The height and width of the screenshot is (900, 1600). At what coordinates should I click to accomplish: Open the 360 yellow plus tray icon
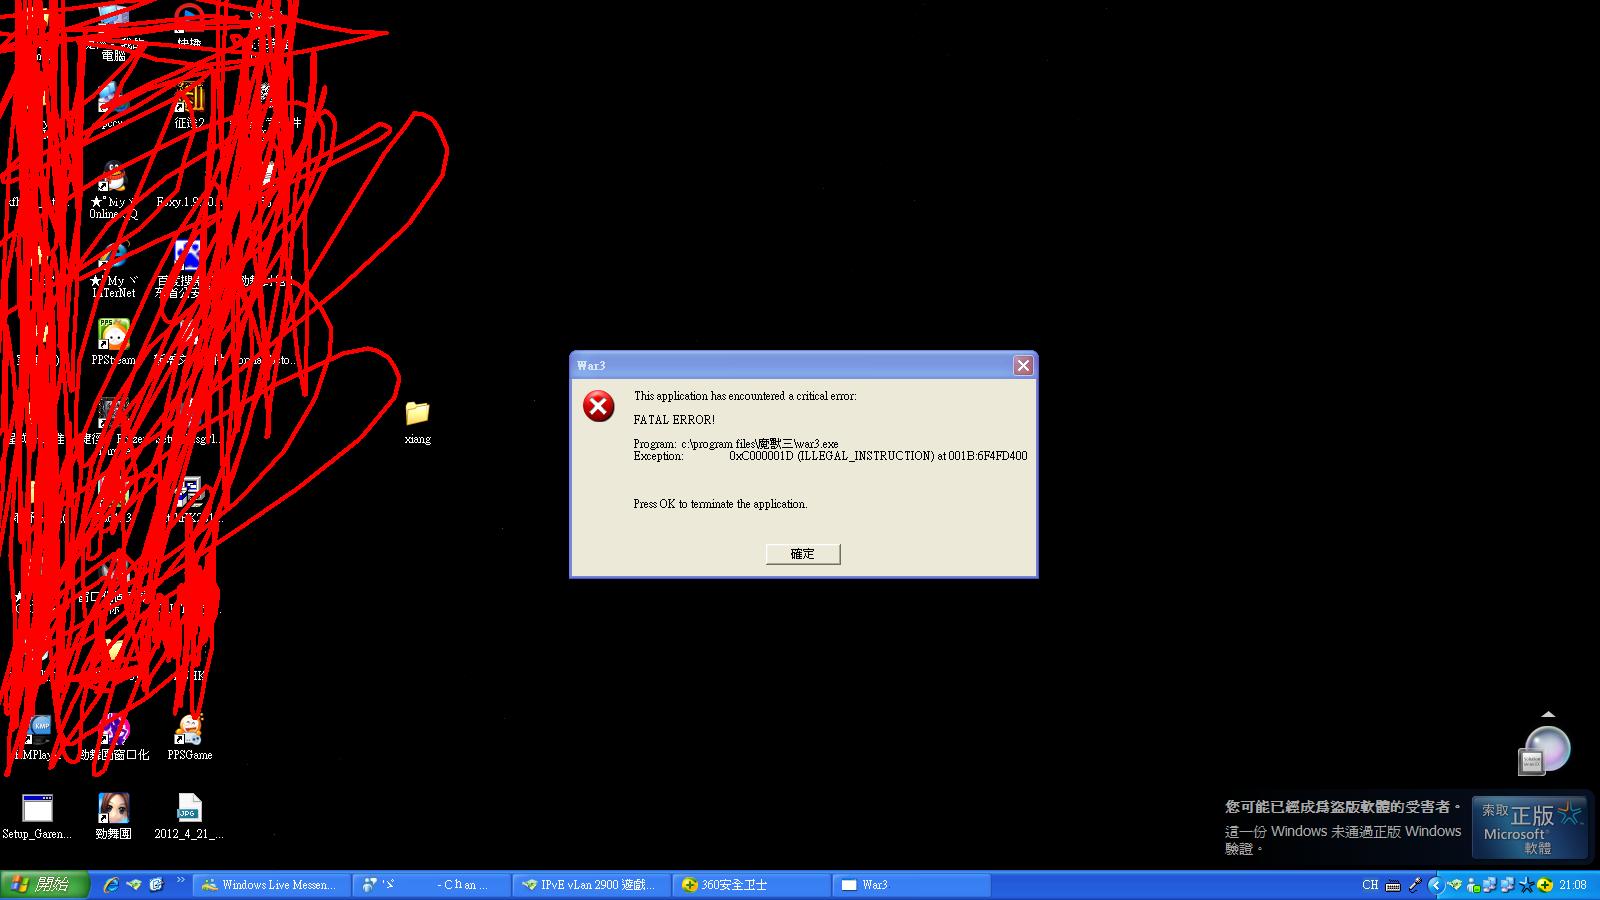[x=1545, y=885]
